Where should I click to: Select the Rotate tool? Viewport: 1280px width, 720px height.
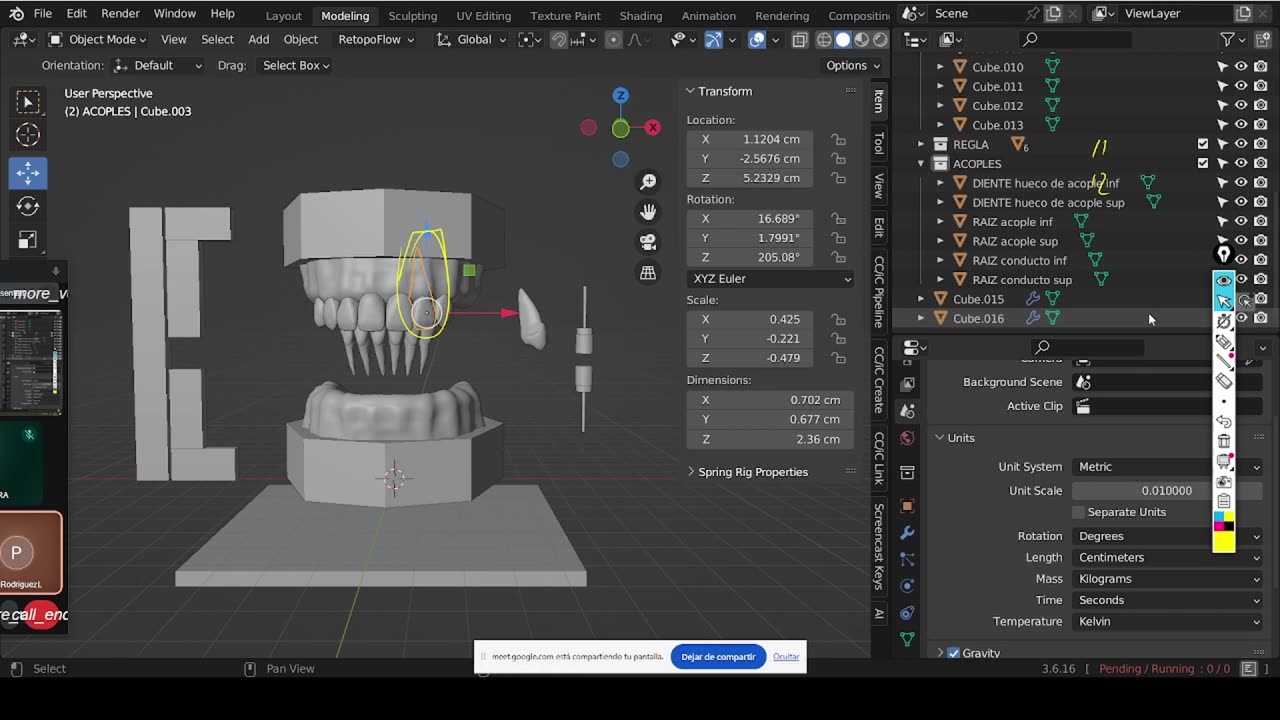(28, 207)
